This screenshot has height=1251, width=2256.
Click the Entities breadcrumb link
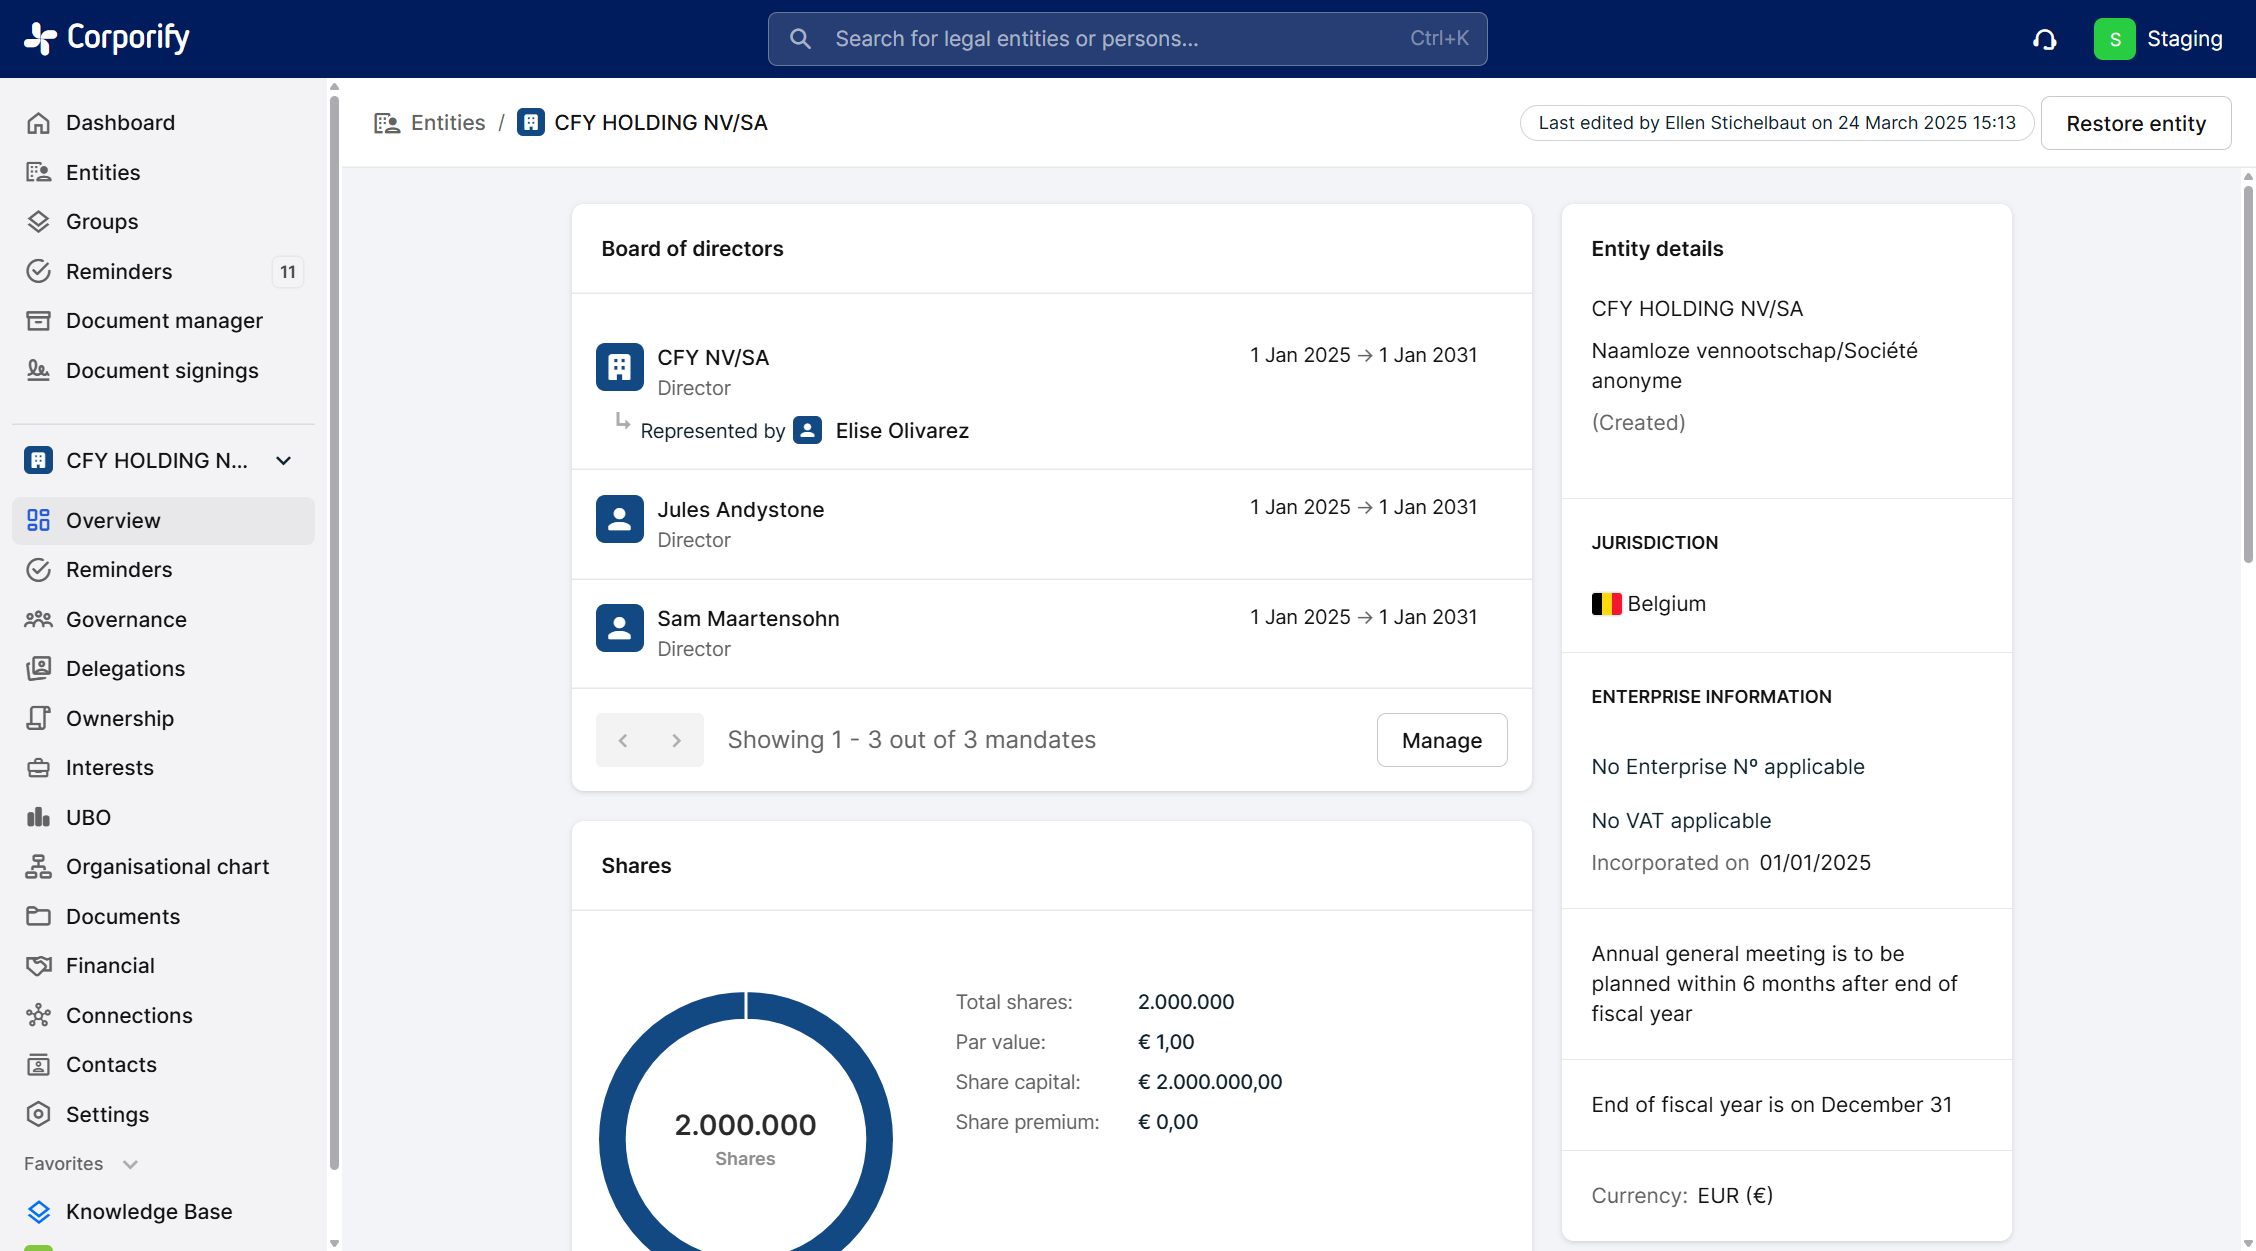click(x=447, y=123)
